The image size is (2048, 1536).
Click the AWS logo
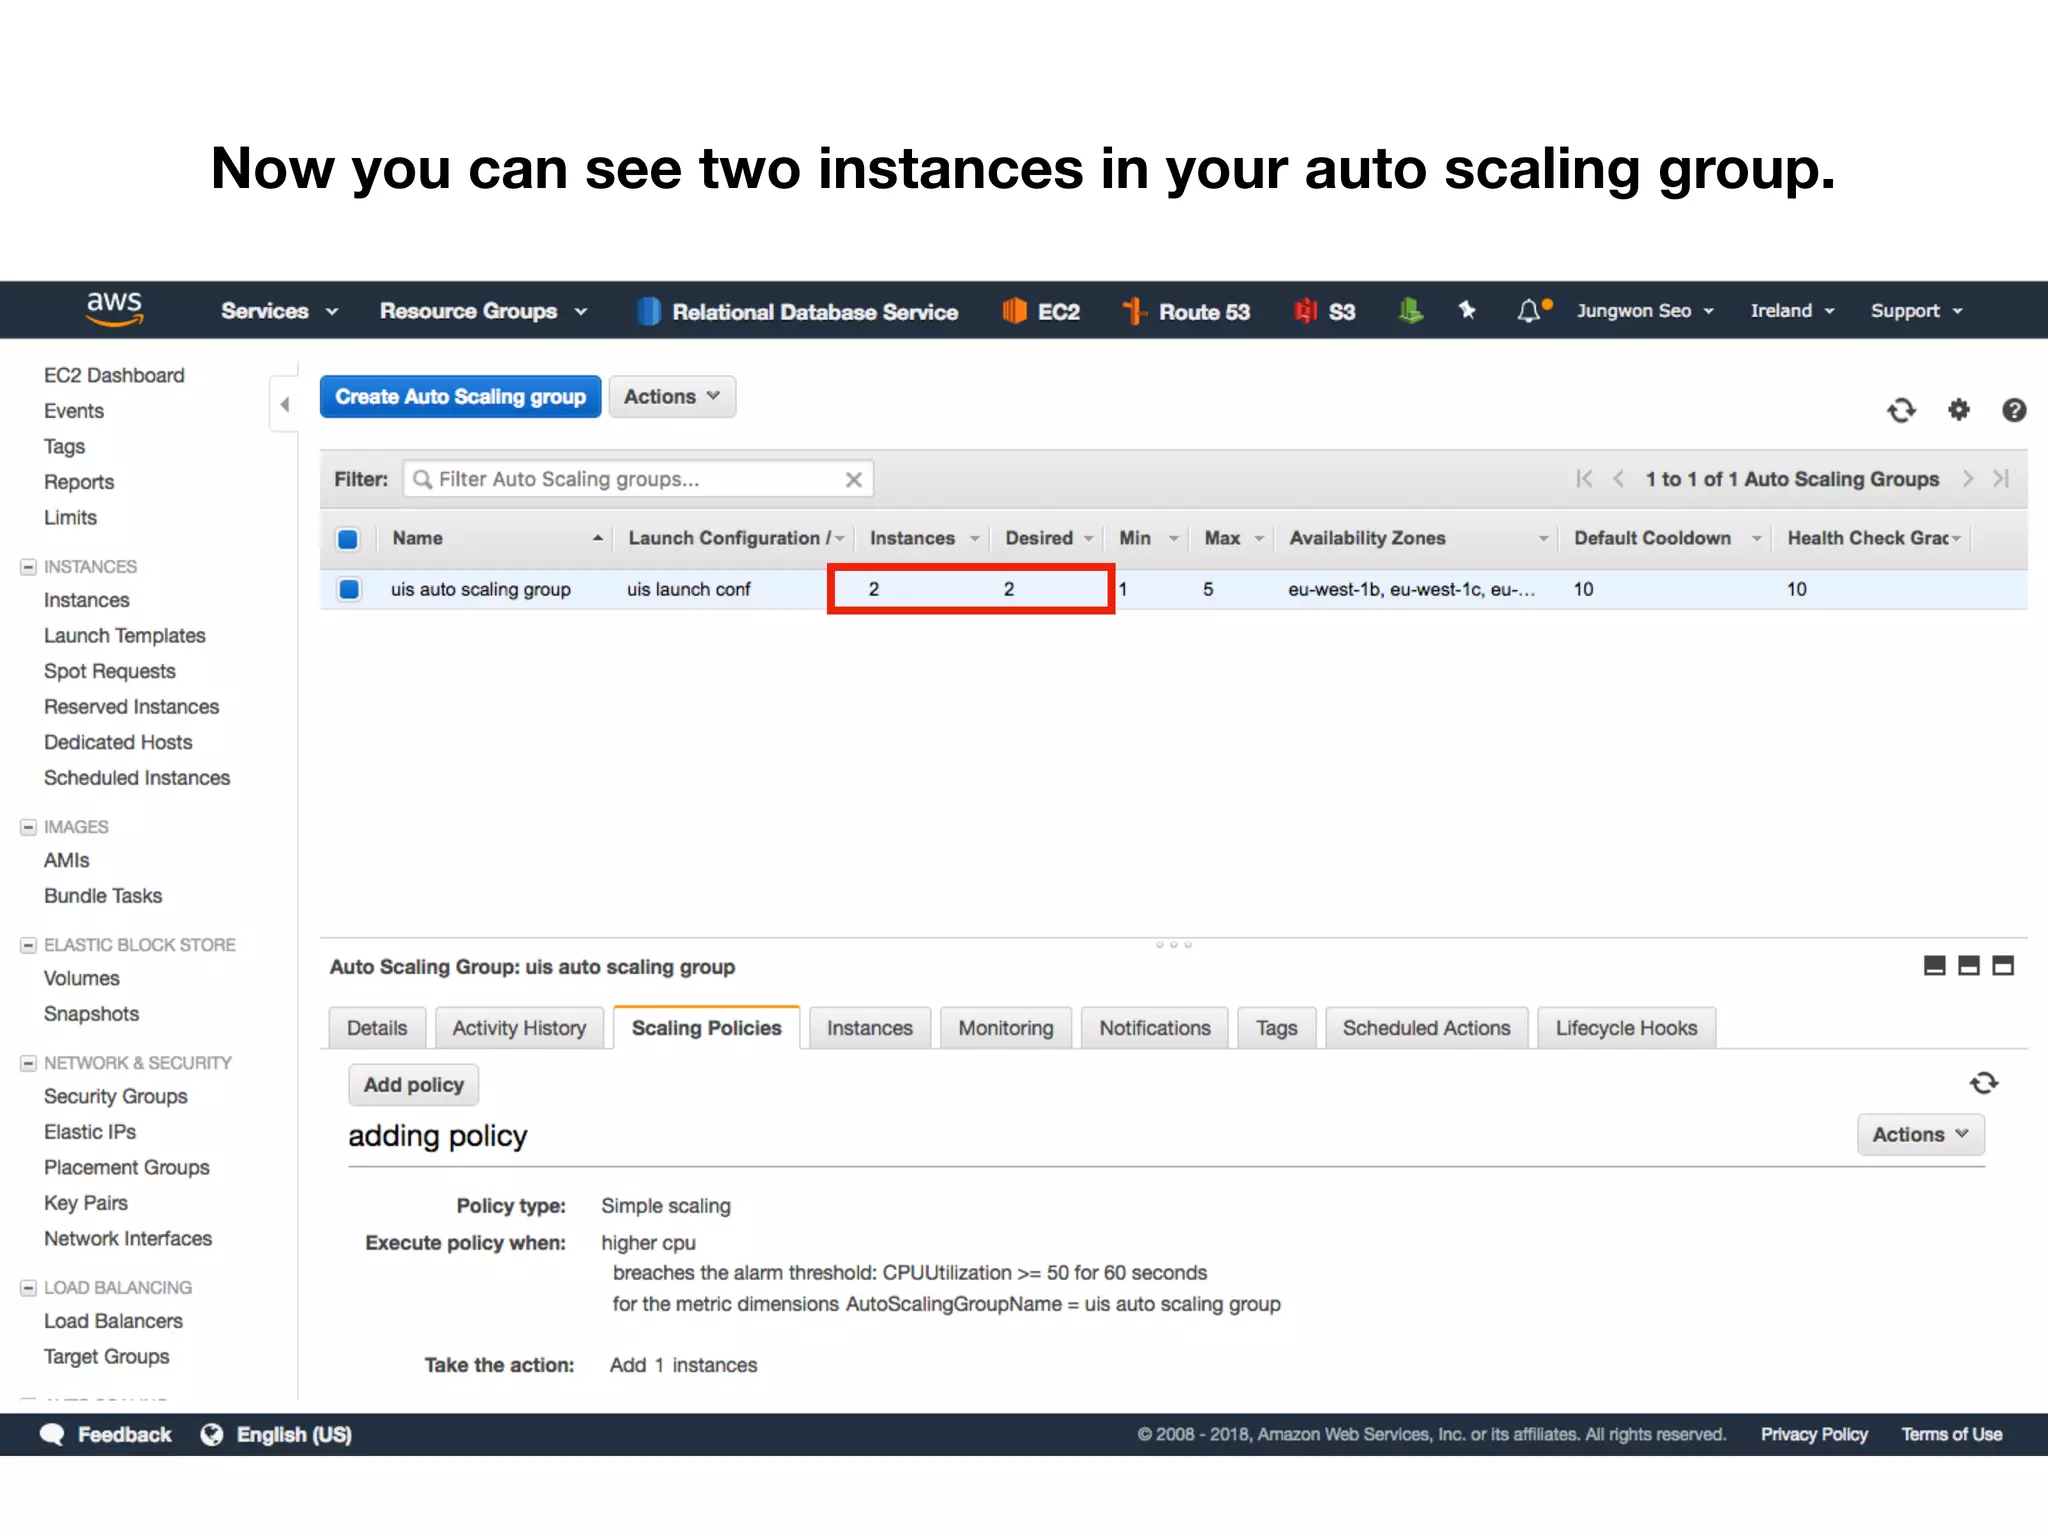point(114,309)
